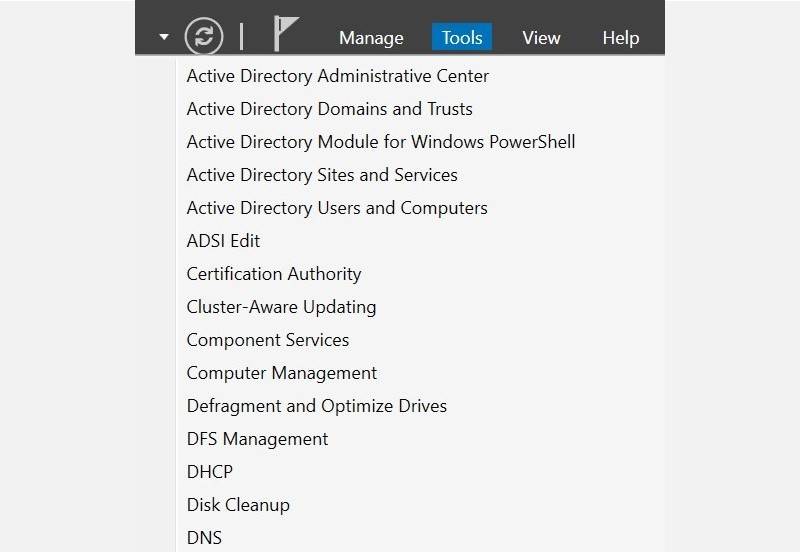This screenshot has width=800, height=552.
Task: Open DFS Management
Action: 257,439
